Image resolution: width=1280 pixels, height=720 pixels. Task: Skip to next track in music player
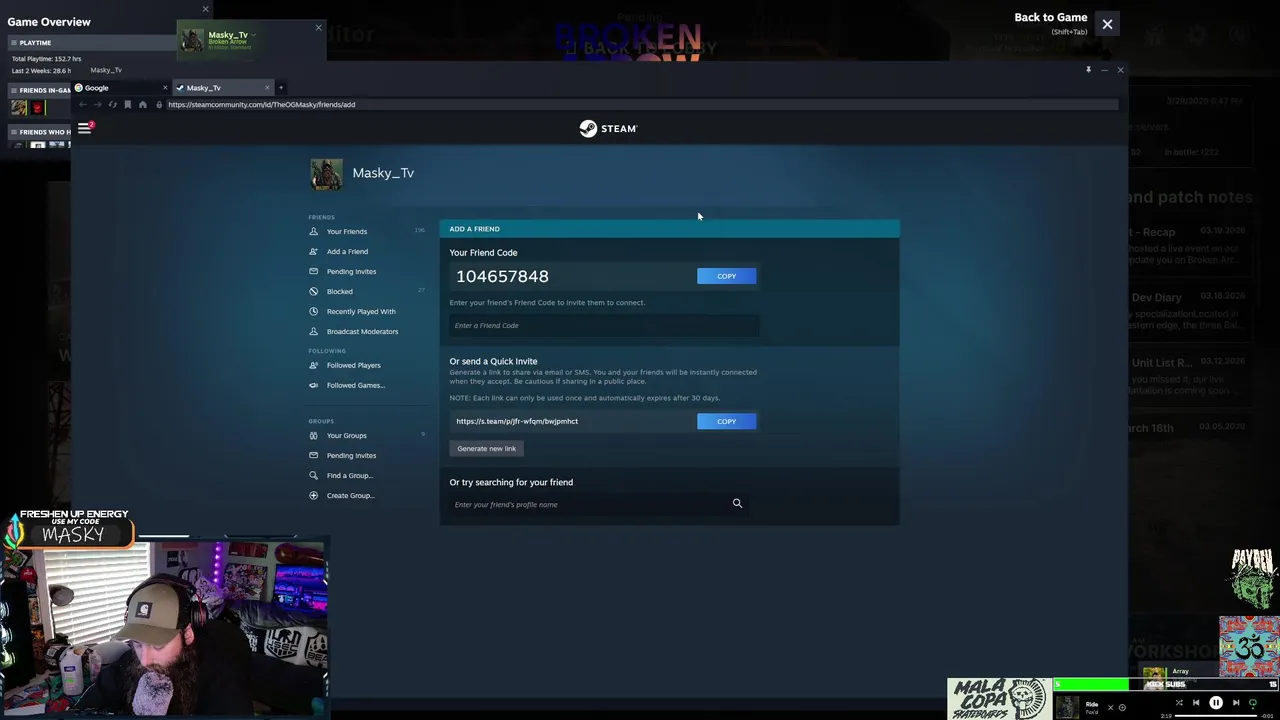(x=1236, y=703)
